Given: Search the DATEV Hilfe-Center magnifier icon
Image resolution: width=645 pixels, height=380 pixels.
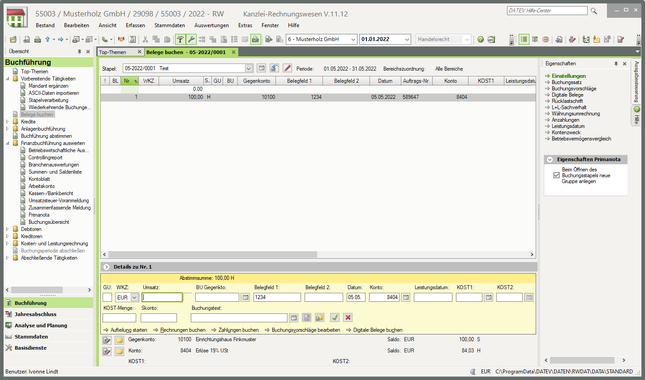Looking at the screenshot, I should click(x=594, y=11).
